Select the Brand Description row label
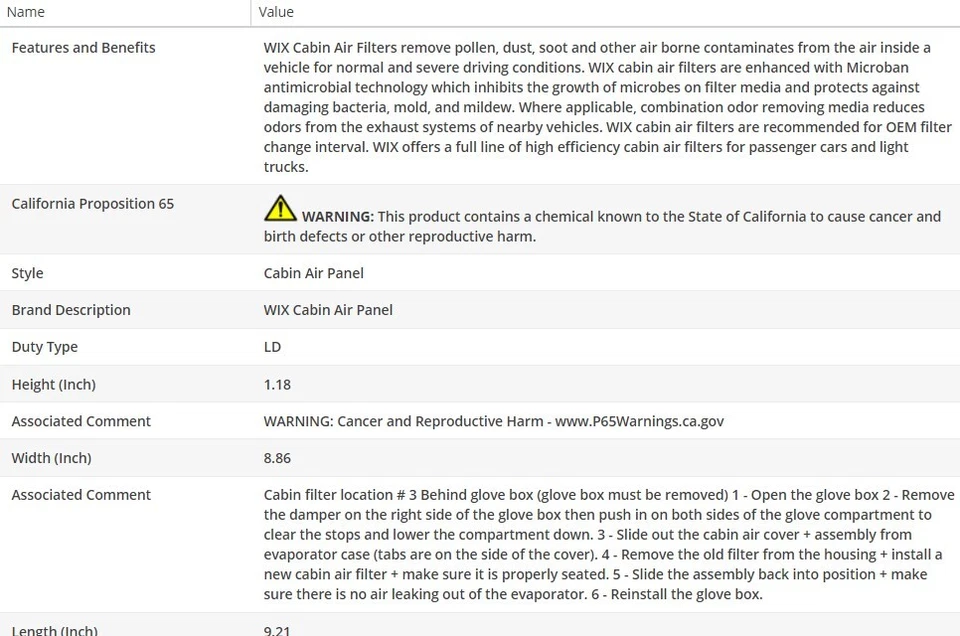The height and width of the screenshot is (636, 960). coord(71,310)
